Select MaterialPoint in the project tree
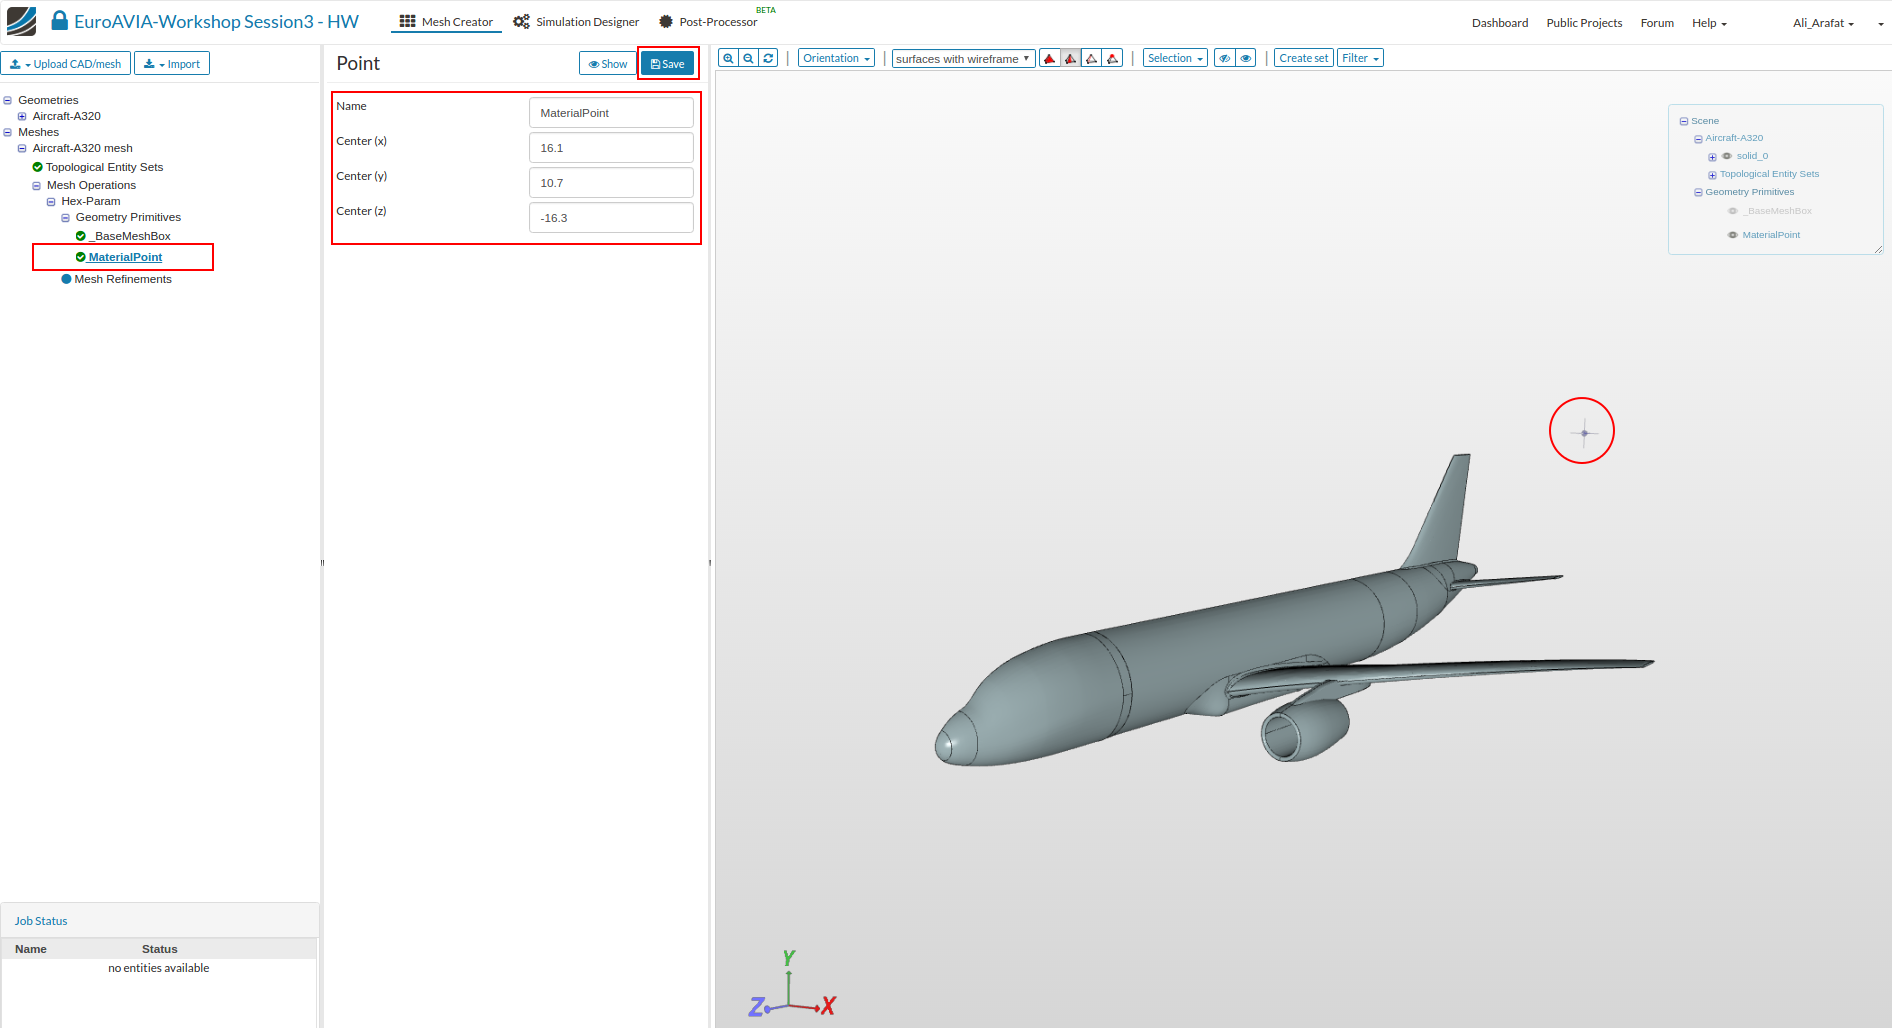Viewport: 1892px width, 1028px height. (125, 257)
